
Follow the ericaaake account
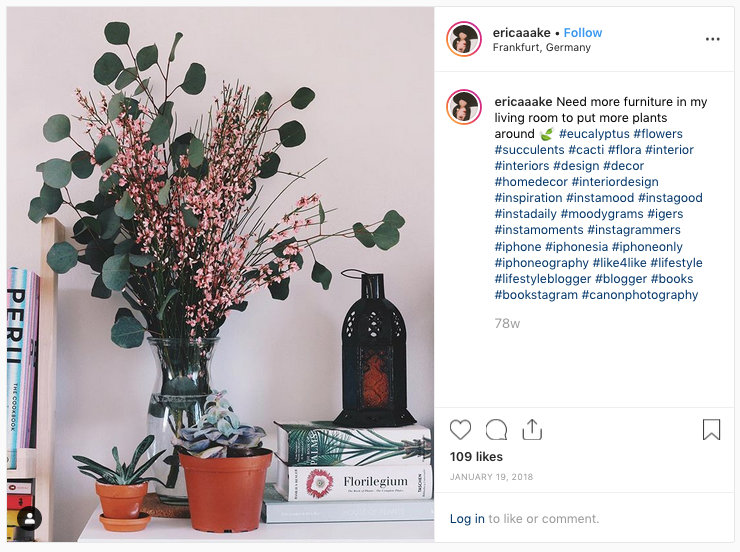[x=583, y=33]
